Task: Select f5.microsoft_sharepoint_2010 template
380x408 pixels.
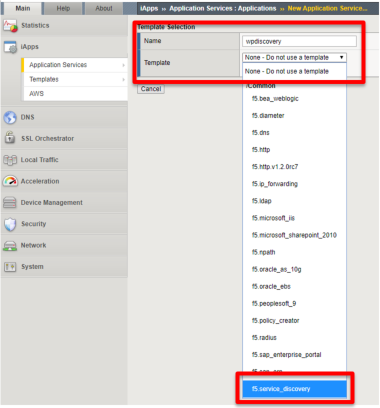Action: 294,235
